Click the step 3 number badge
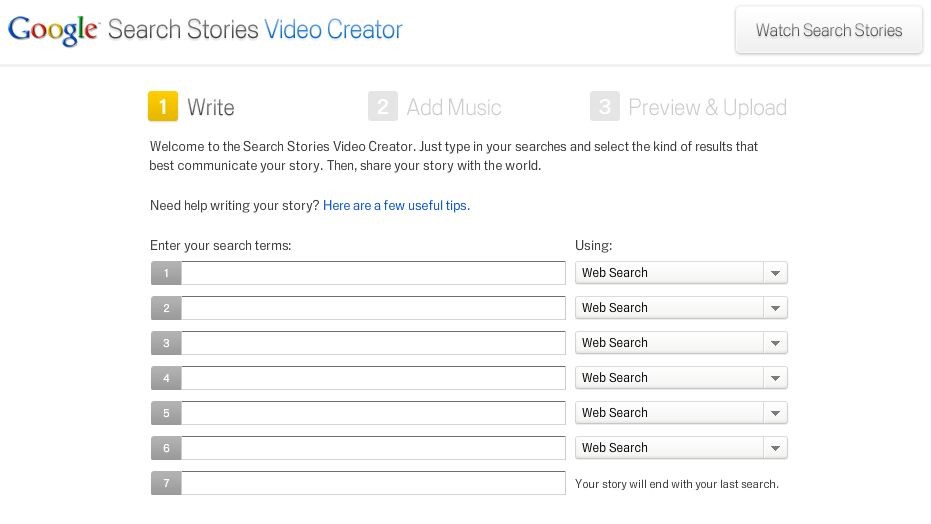 point(604,106)
